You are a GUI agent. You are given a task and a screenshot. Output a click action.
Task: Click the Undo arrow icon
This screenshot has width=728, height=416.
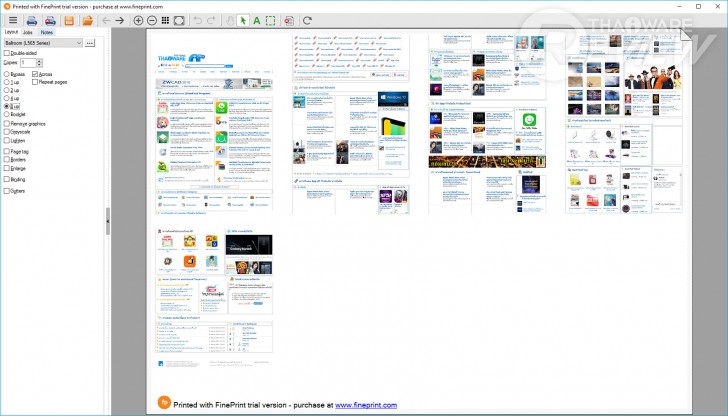click(x=197, y=20)
